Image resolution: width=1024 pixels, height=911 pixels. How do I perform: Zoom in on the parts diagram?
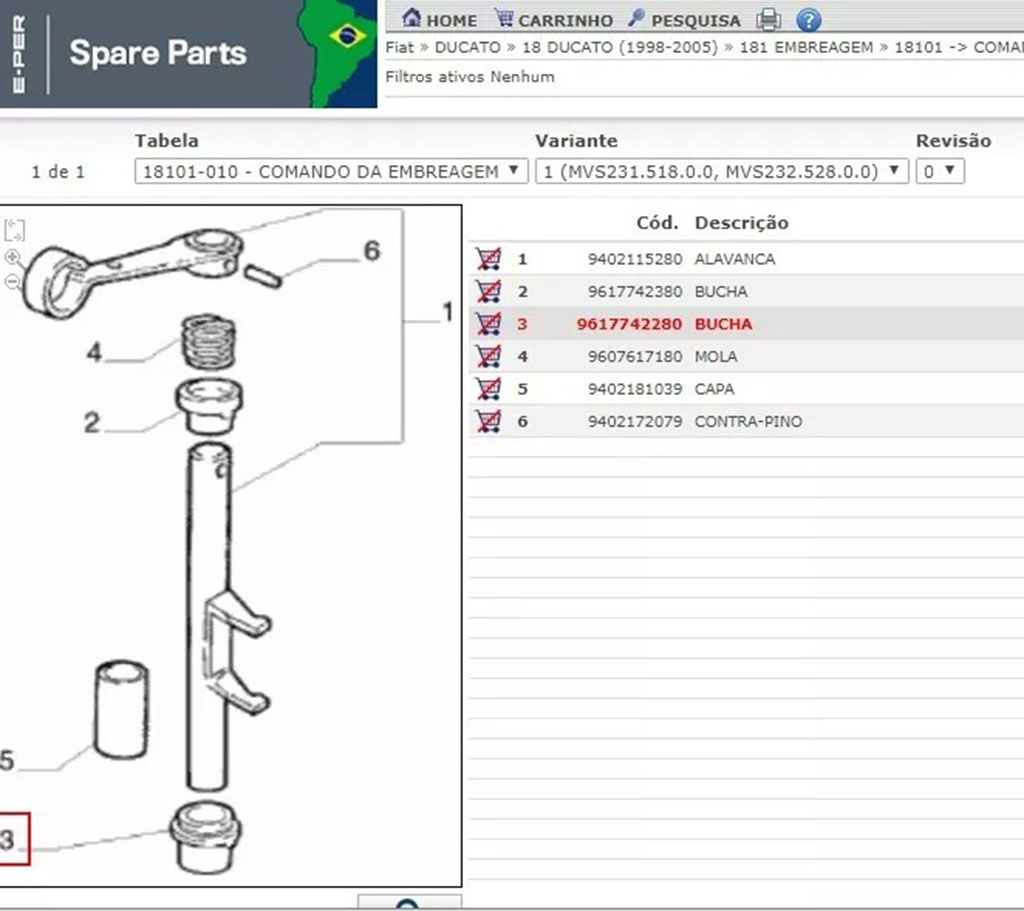pyautogui.click(x=13, y=257)
